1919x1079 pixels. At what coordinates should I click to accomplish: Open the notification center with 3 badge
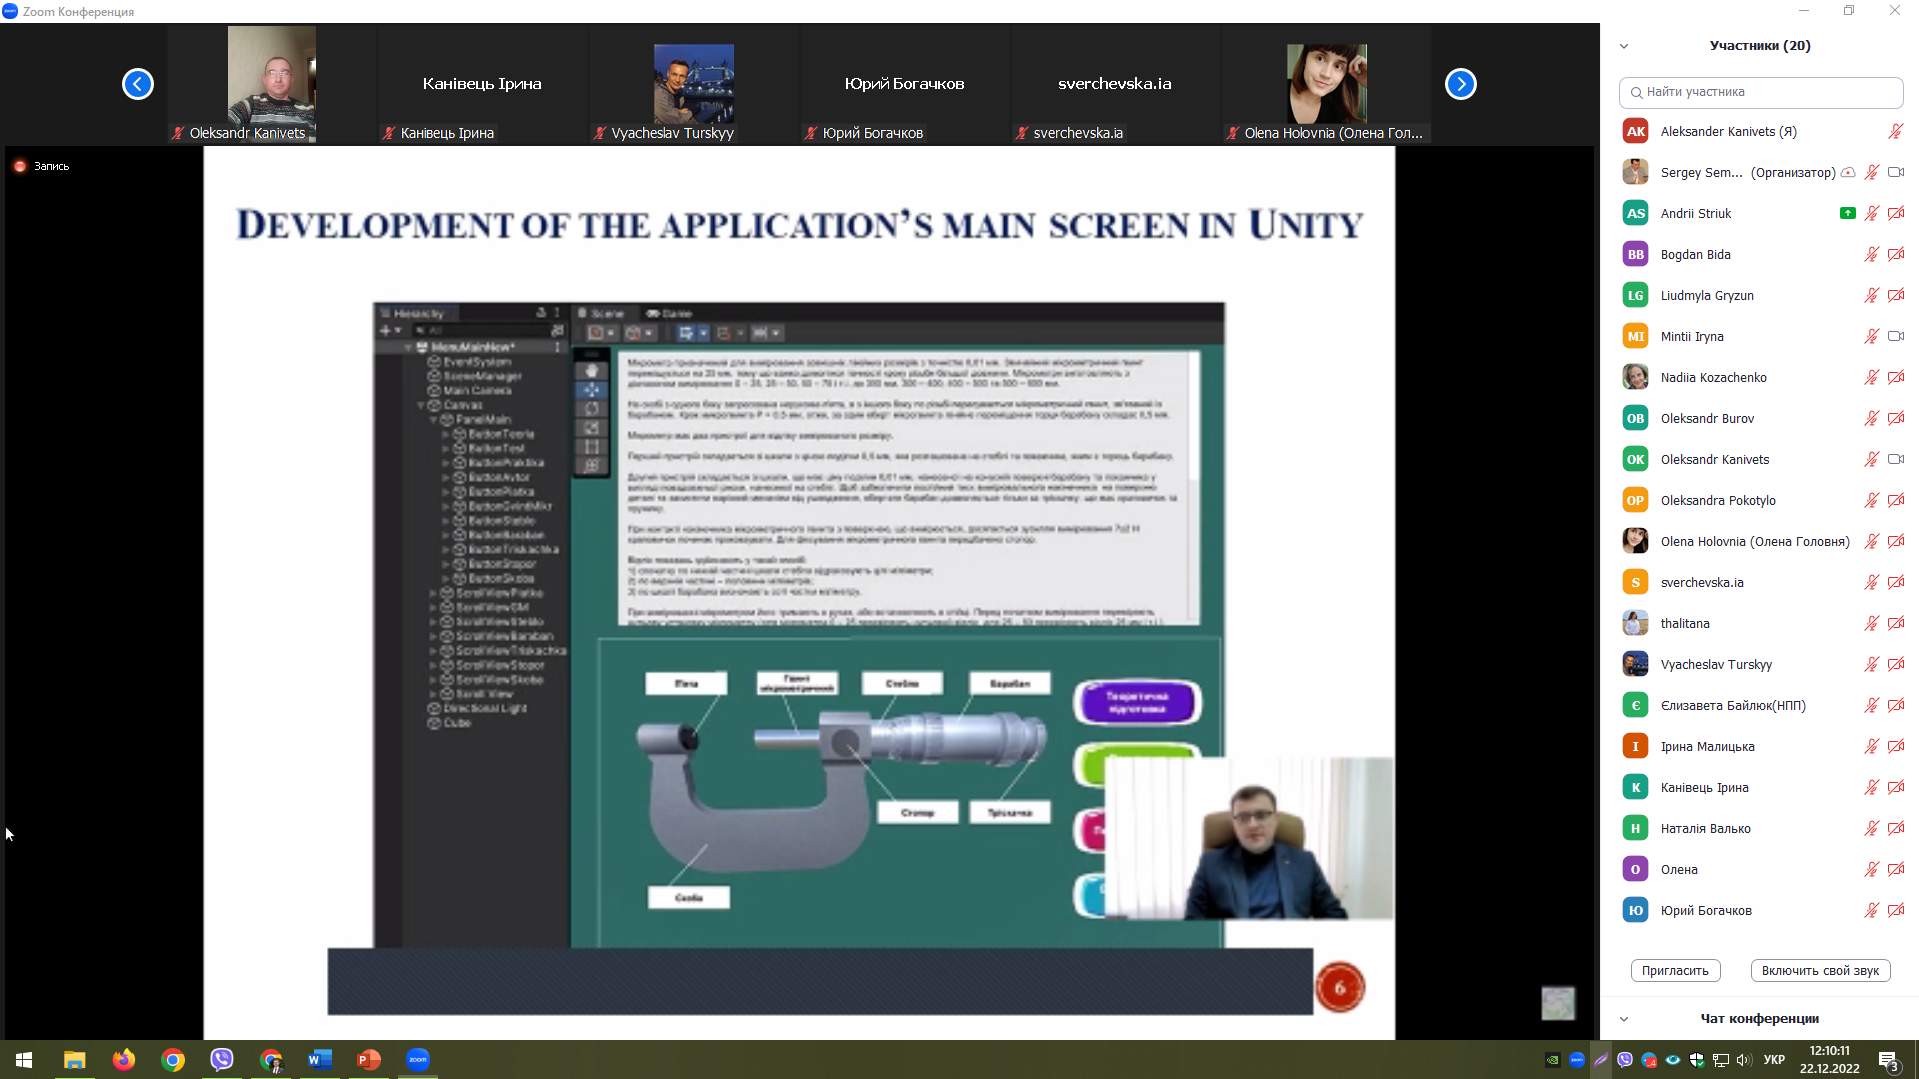click(1888, 1061)
